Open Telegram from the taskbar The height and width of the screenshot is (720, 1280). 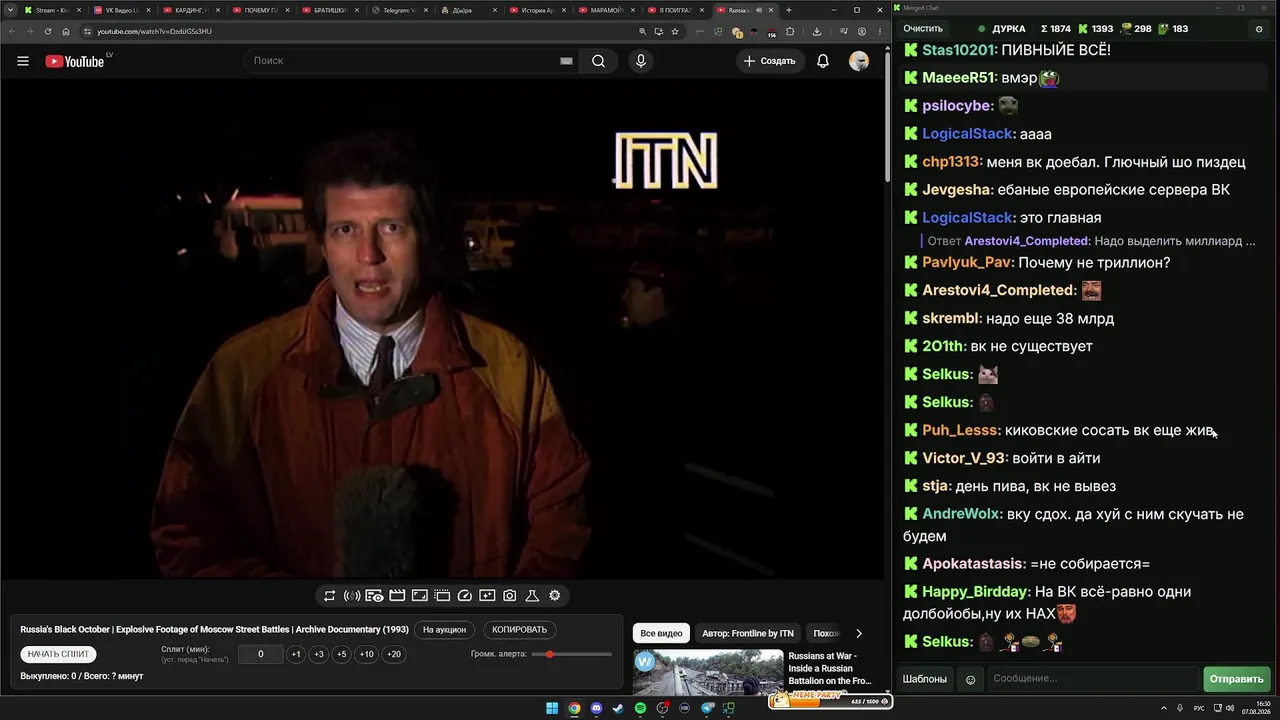(707, 708)
